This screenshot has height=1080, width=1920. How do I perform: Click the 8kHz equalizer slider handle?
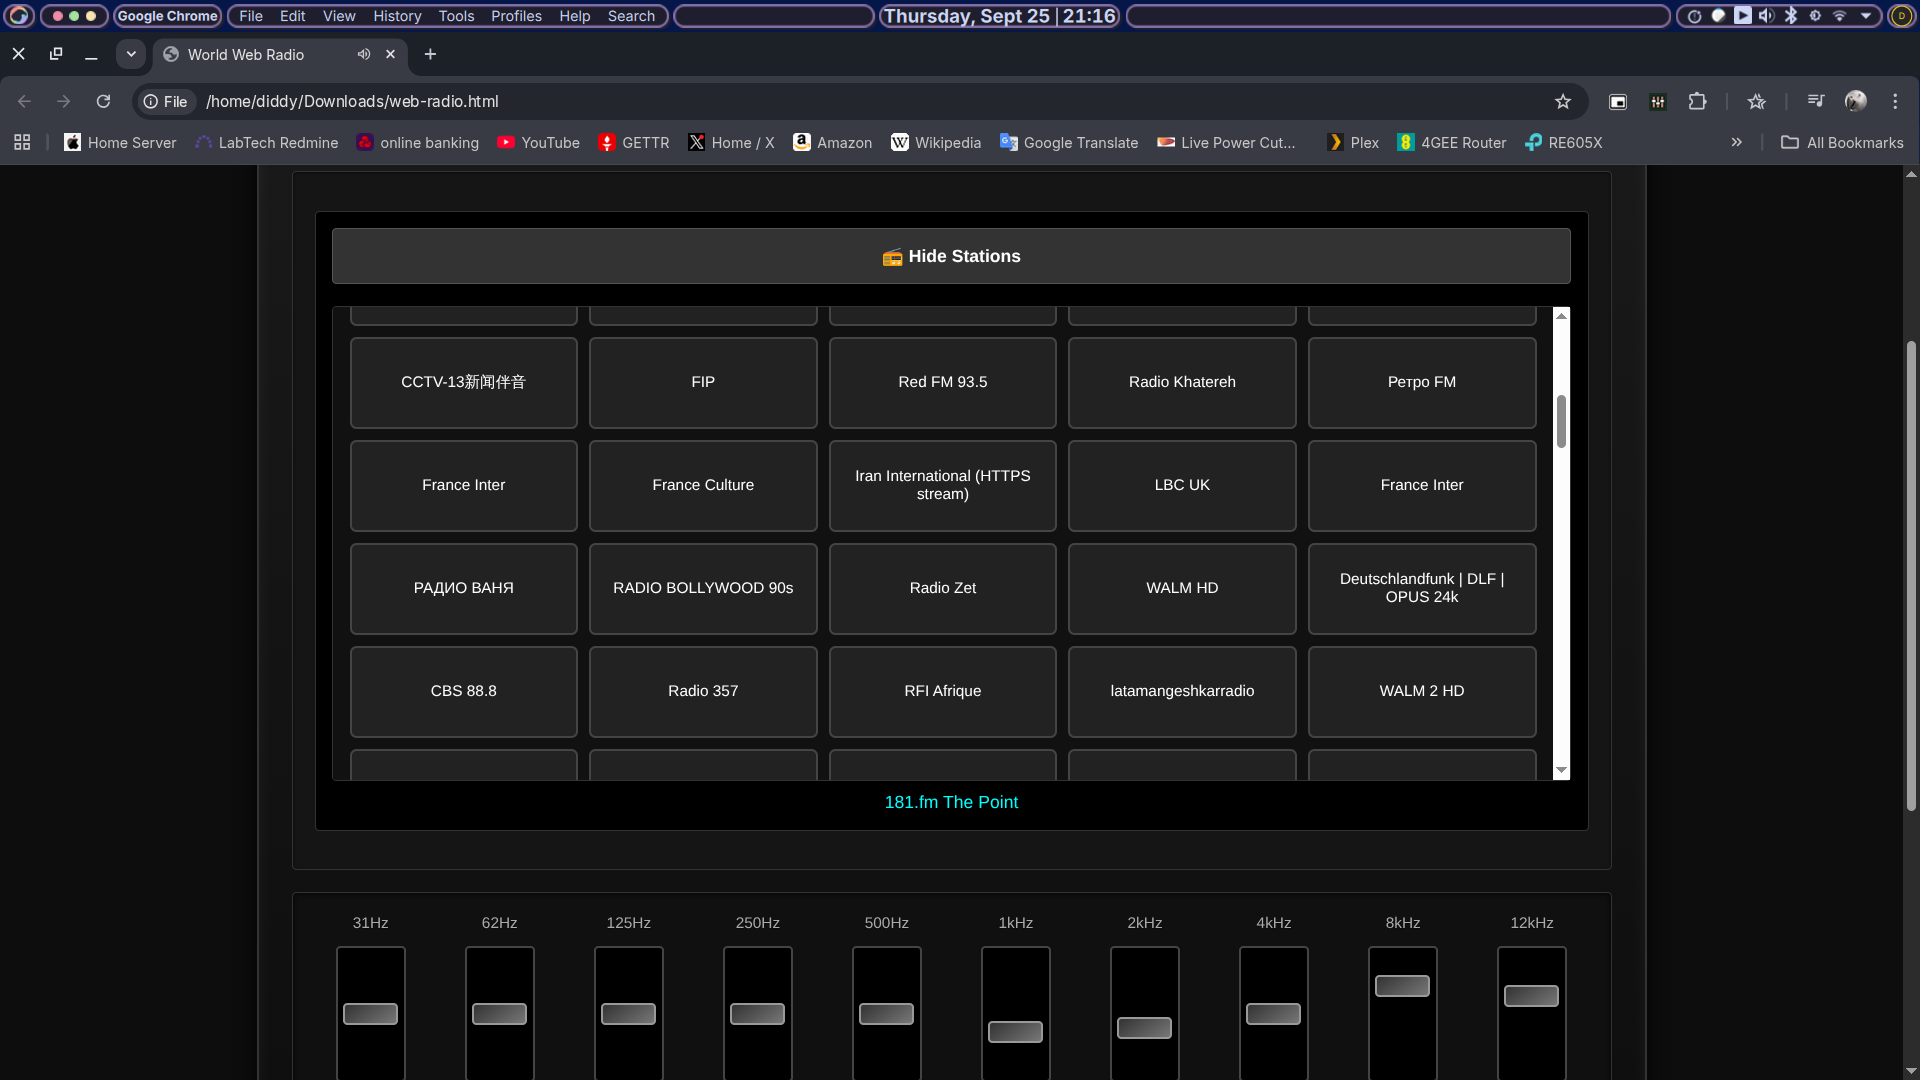1402,986
